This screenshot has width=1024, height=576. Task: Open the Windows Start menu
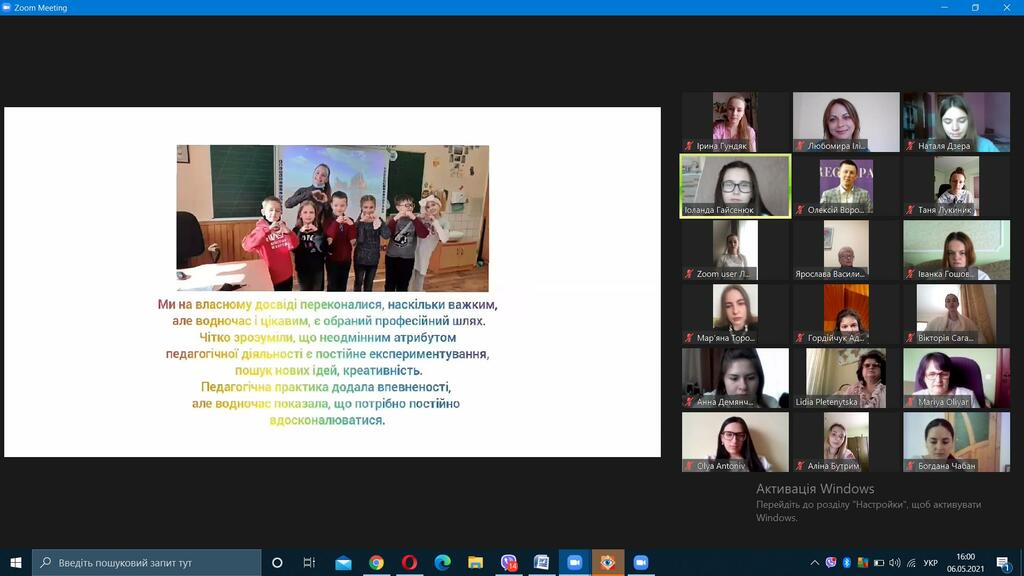coord(15,562)
